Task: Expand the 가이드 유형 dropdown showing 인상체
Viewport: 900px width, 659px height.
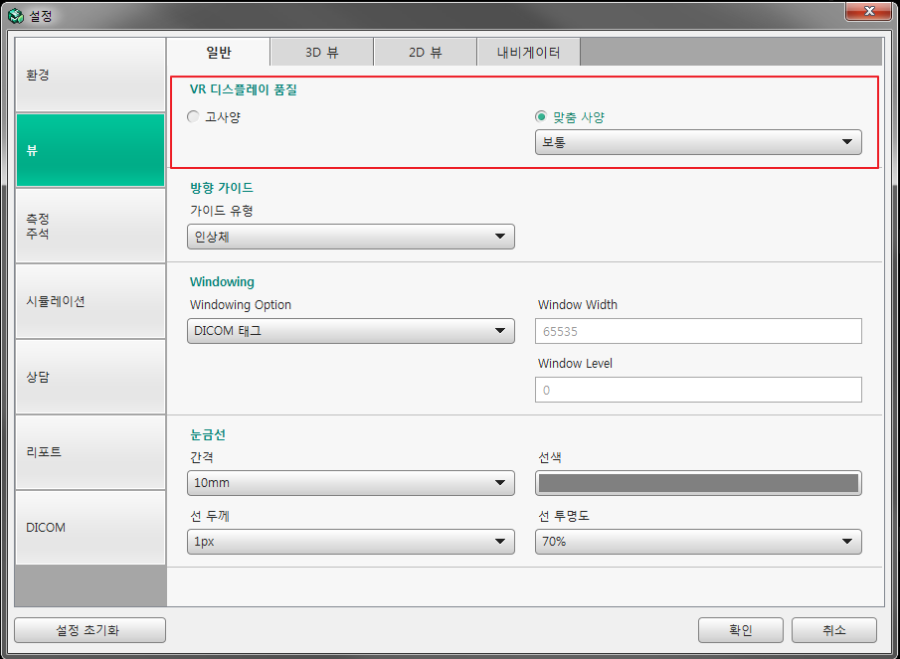Action: coord(350,236)
